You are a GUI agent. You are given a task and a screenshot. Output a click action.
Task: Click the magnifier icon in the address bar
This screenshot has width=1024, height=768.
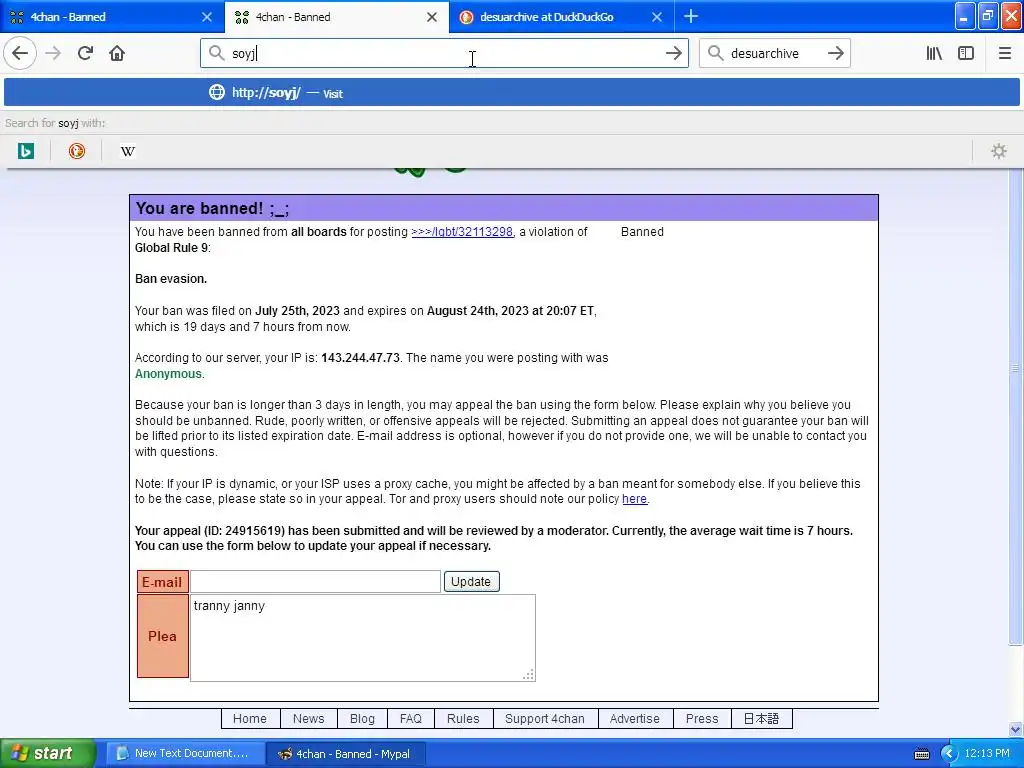[216, 53]
